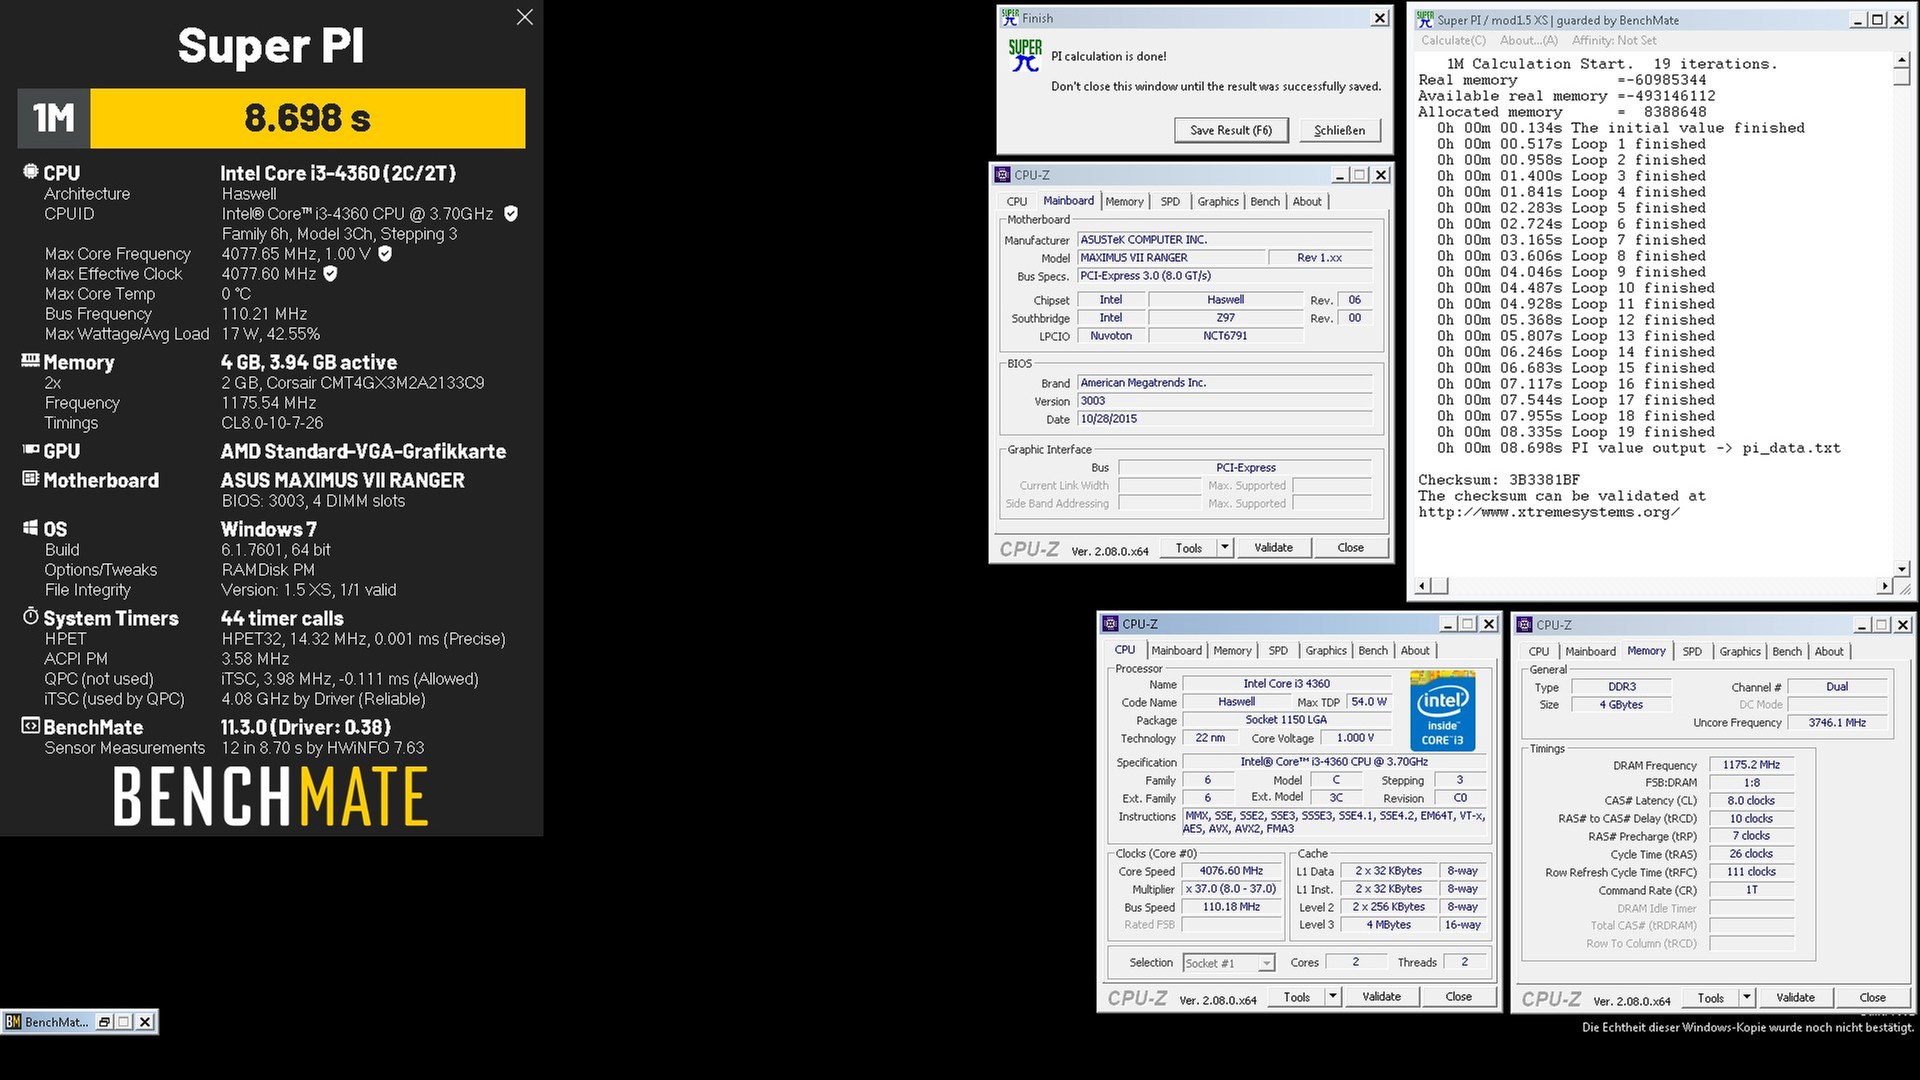Viewport: 1920px width, 1080px height.
Task: Expand Tools dropdown arrow in CPU-Z Mainboard window
Action: [x=1224, y=548]
